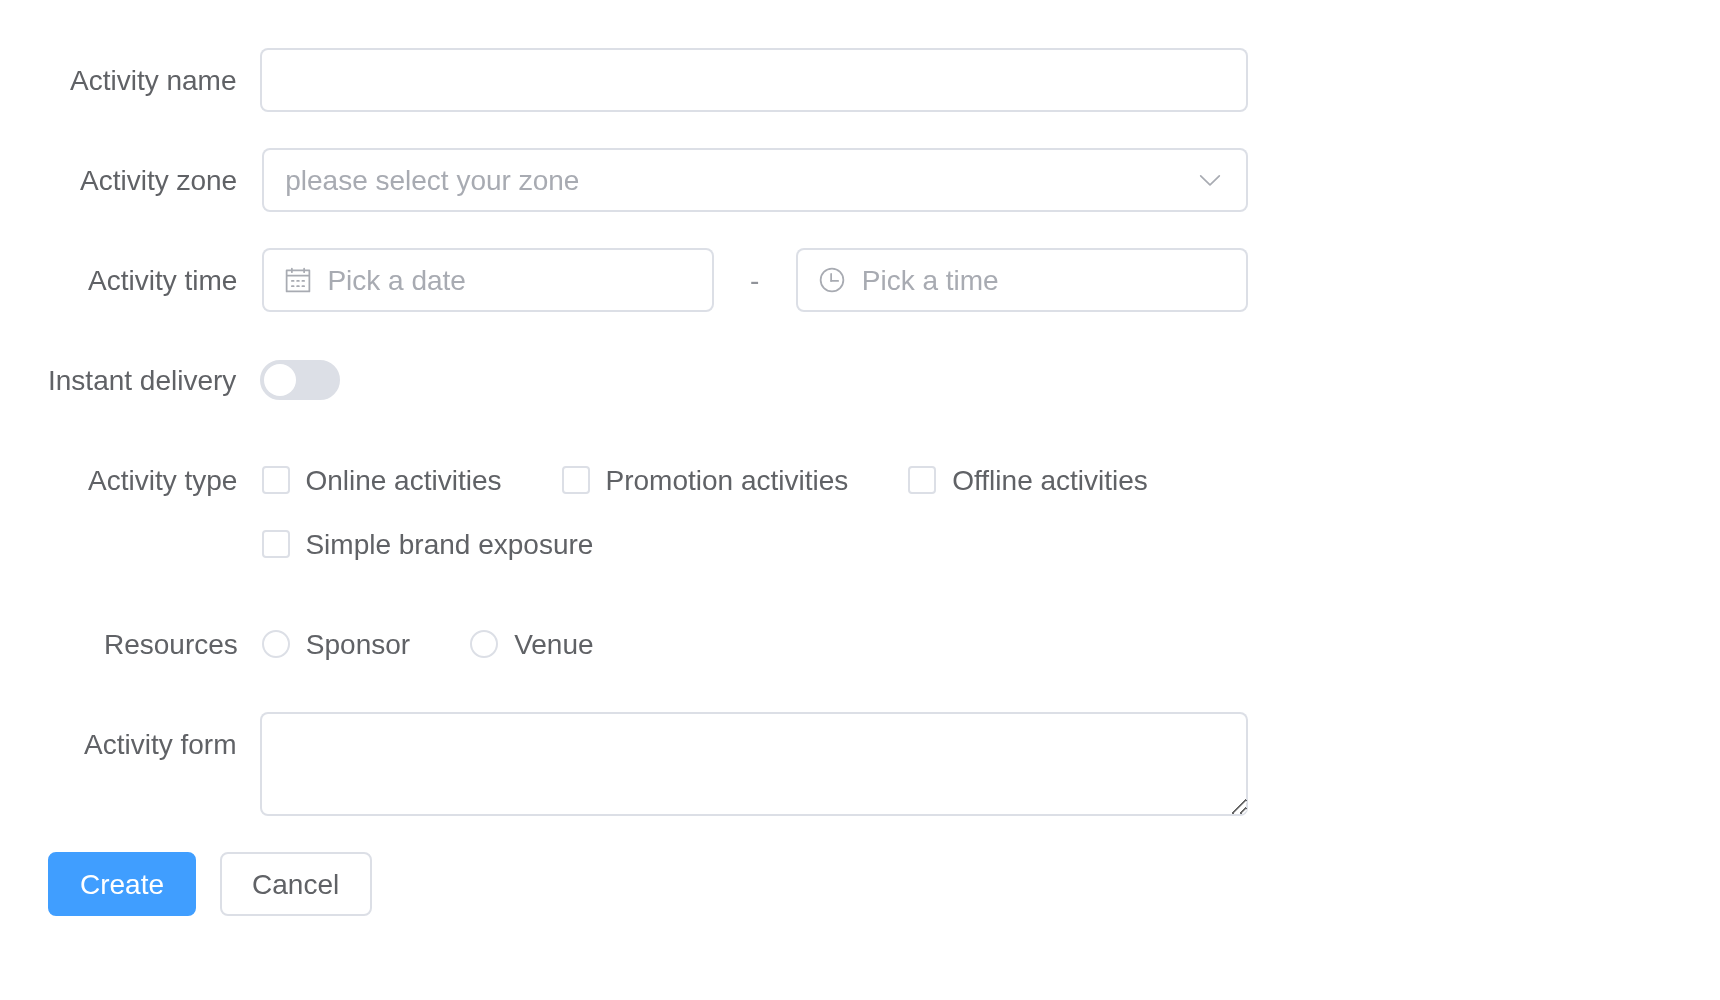Focus the Activity name input field
1720x1000 pixels.
pos(754,80)
